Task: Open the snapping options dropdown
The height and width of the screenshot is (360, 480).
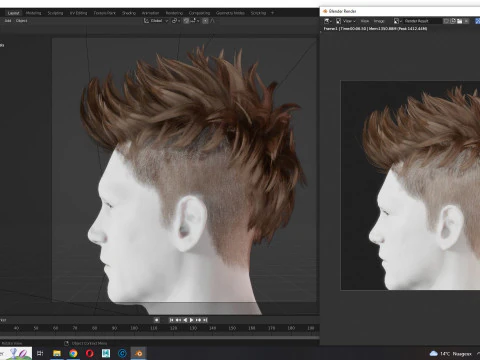Action: [195, 21]
